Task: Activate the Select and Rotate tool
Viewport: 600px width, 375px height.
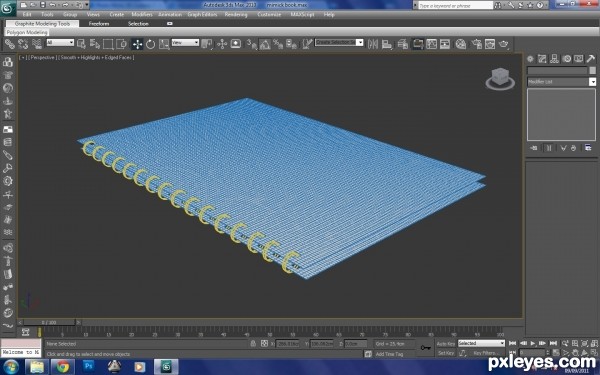Action: 150,44
